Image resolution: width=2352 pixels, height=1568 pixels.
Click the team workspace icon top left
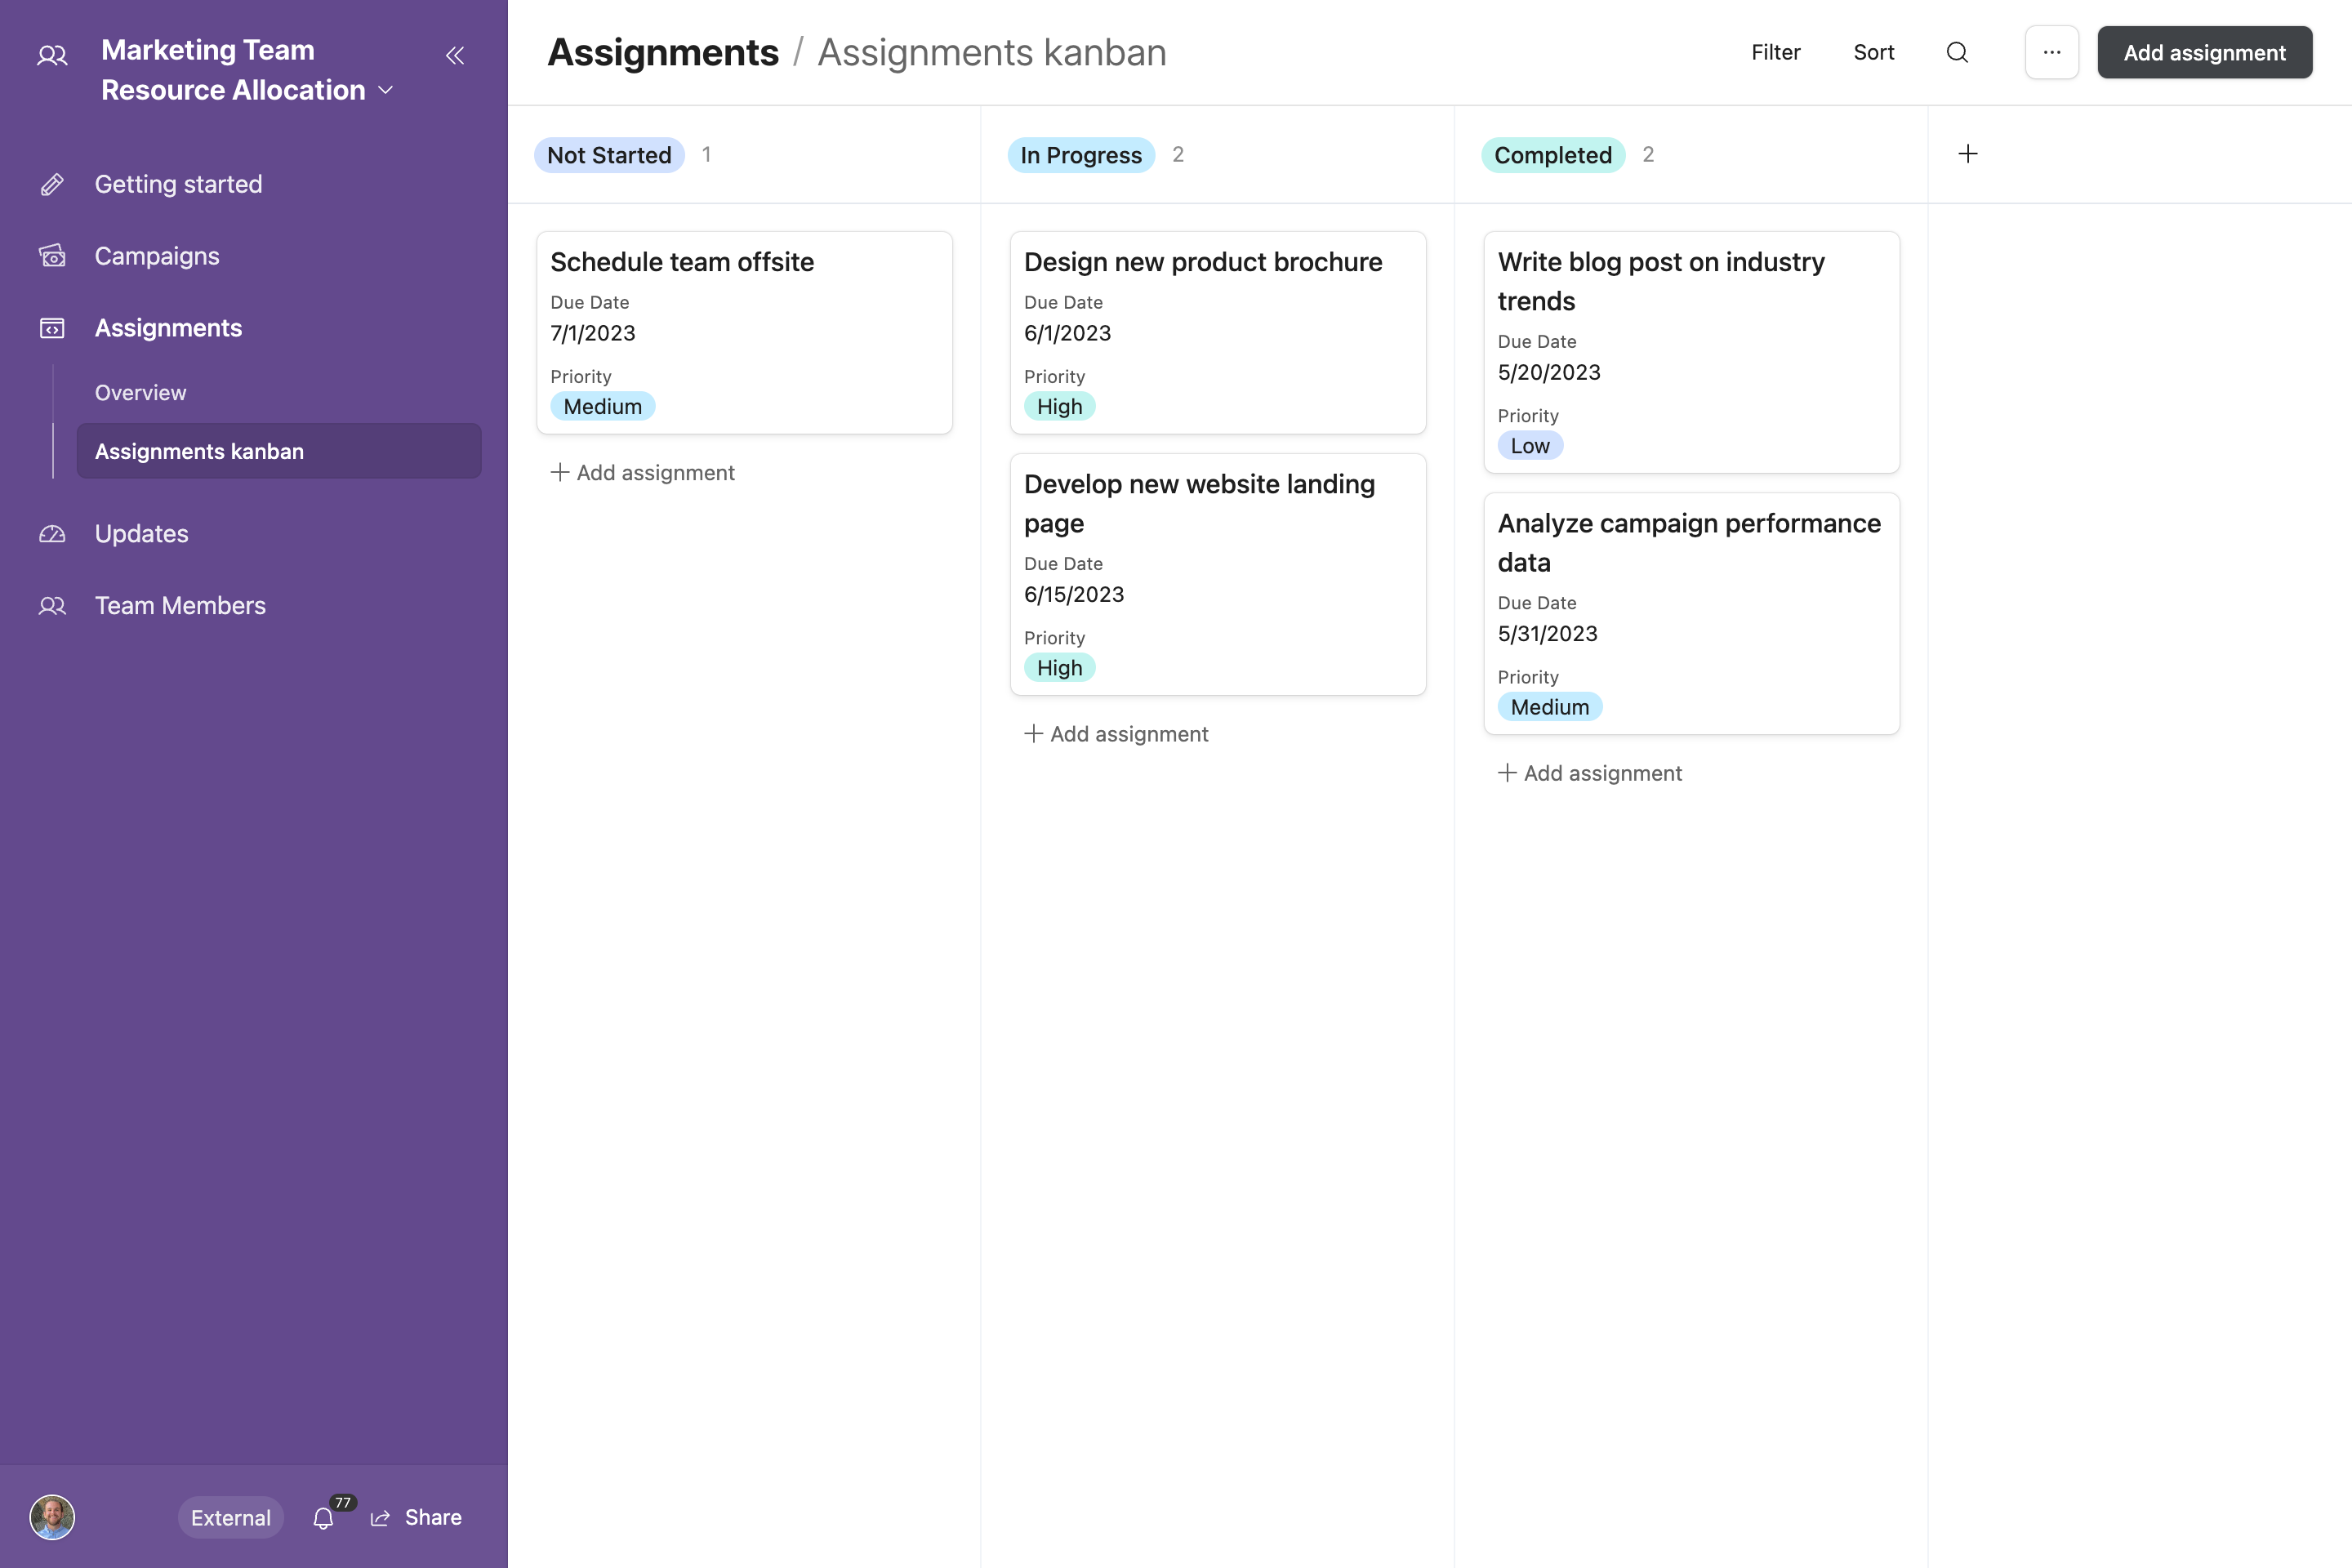point(51,55)
